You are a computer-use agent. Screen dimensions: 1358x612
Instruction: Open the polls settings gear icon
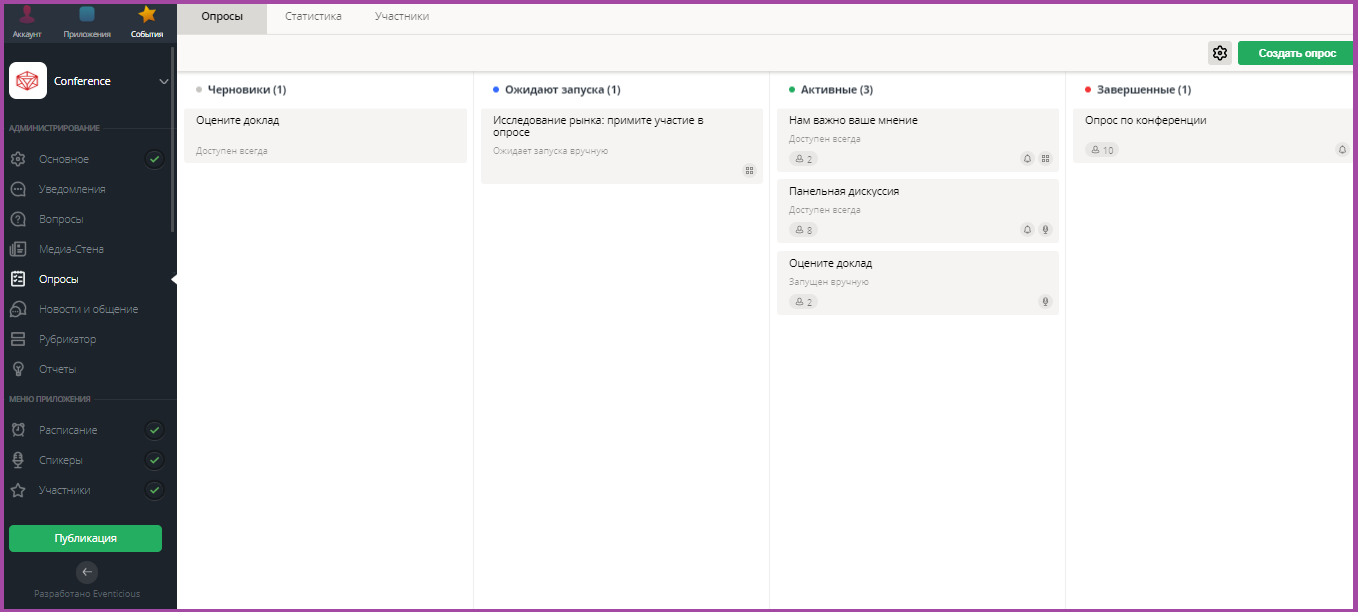click(1219, 53)
